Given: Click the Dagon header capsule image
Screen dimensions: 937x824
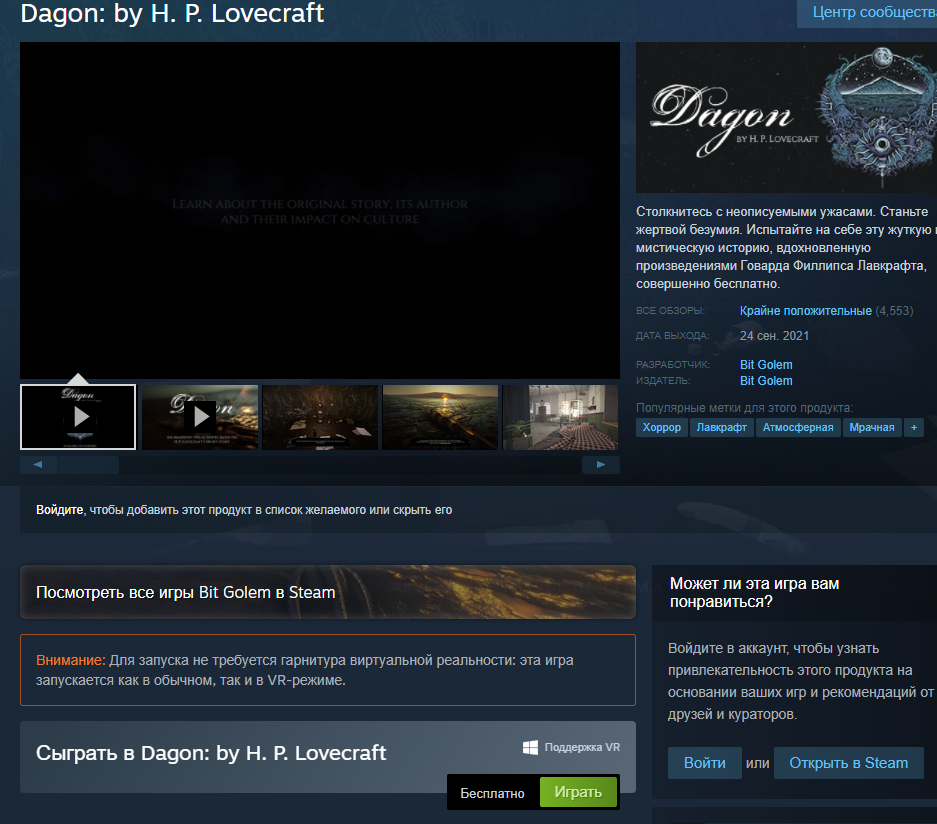Looking at the screenshot, I should (x=786, y=117).
